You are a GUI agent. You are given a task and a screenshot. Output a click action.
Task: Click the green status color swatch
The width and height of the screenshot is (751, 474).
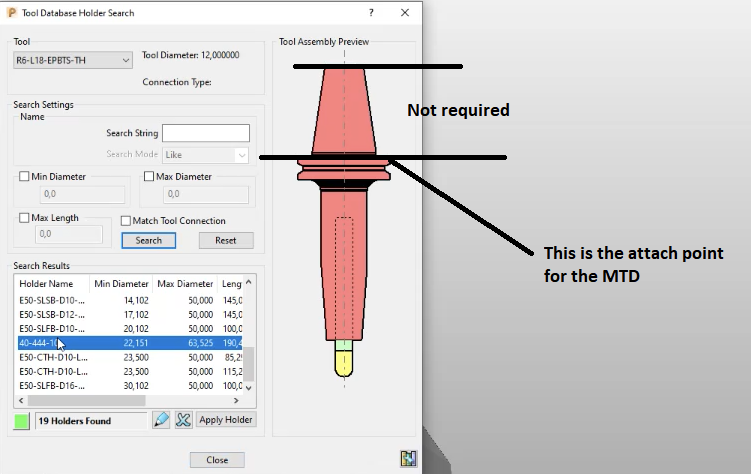coord(22,421)
